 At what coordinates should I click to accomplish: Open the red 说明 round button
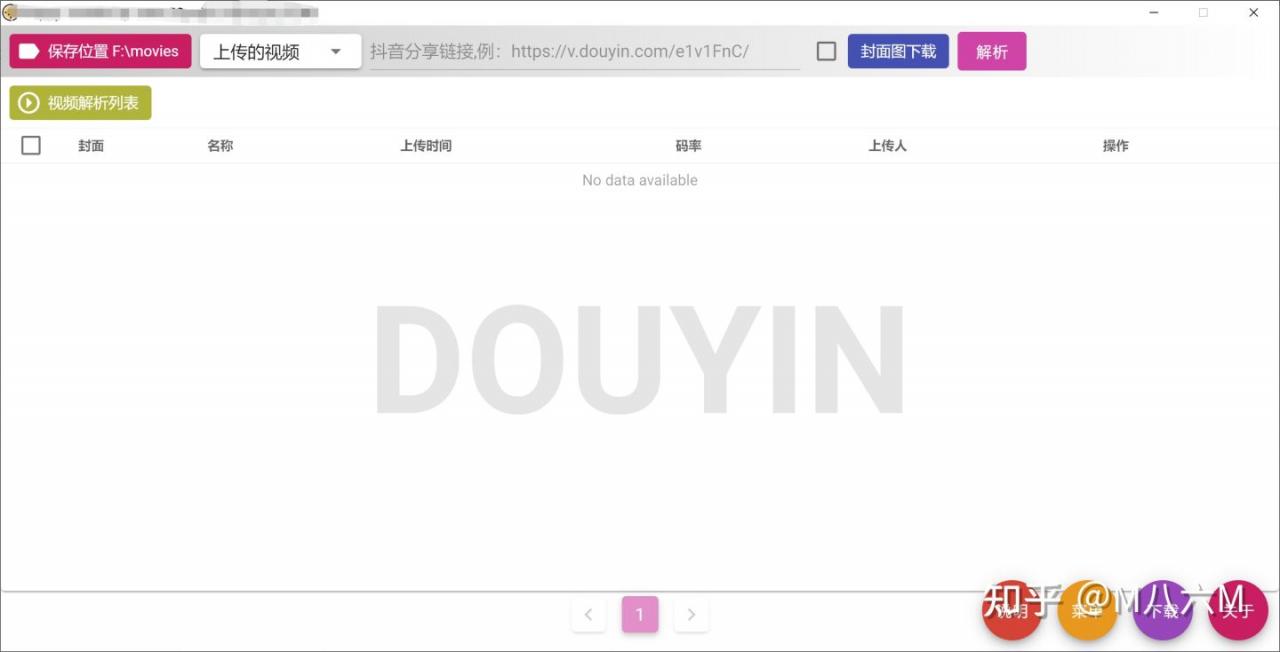point(1012,610)
